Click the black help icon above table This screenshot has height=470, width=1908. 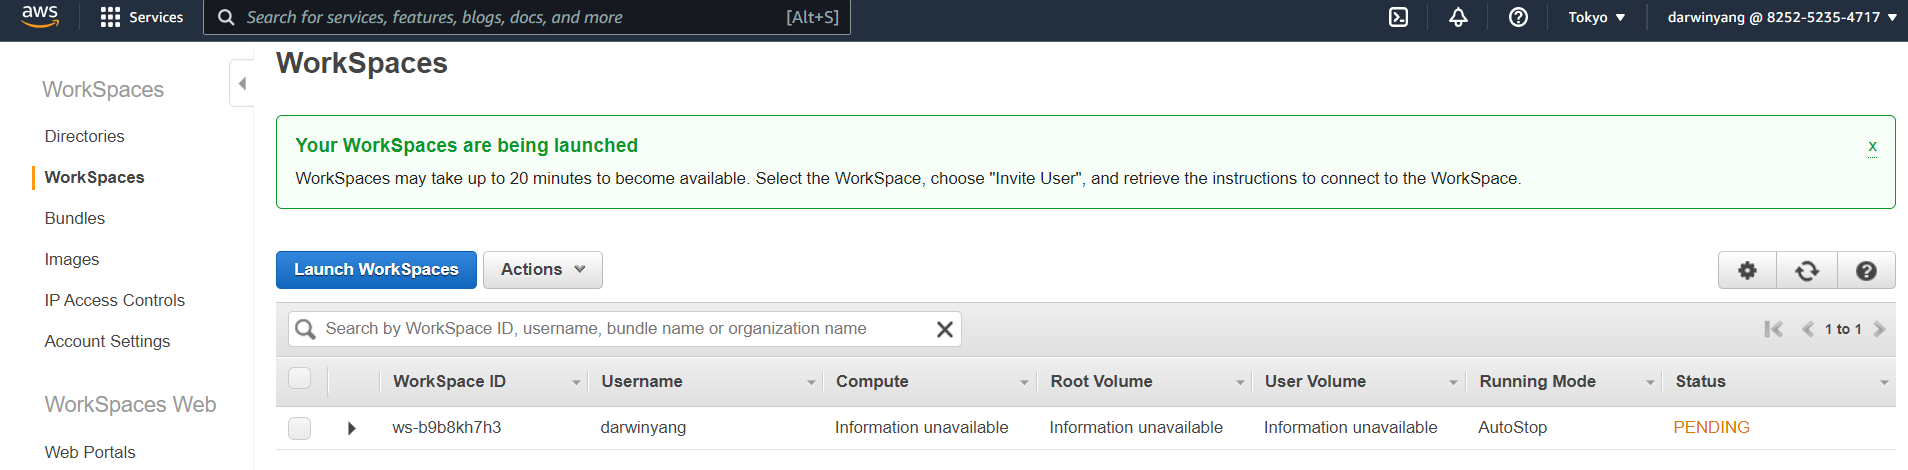1865,270
